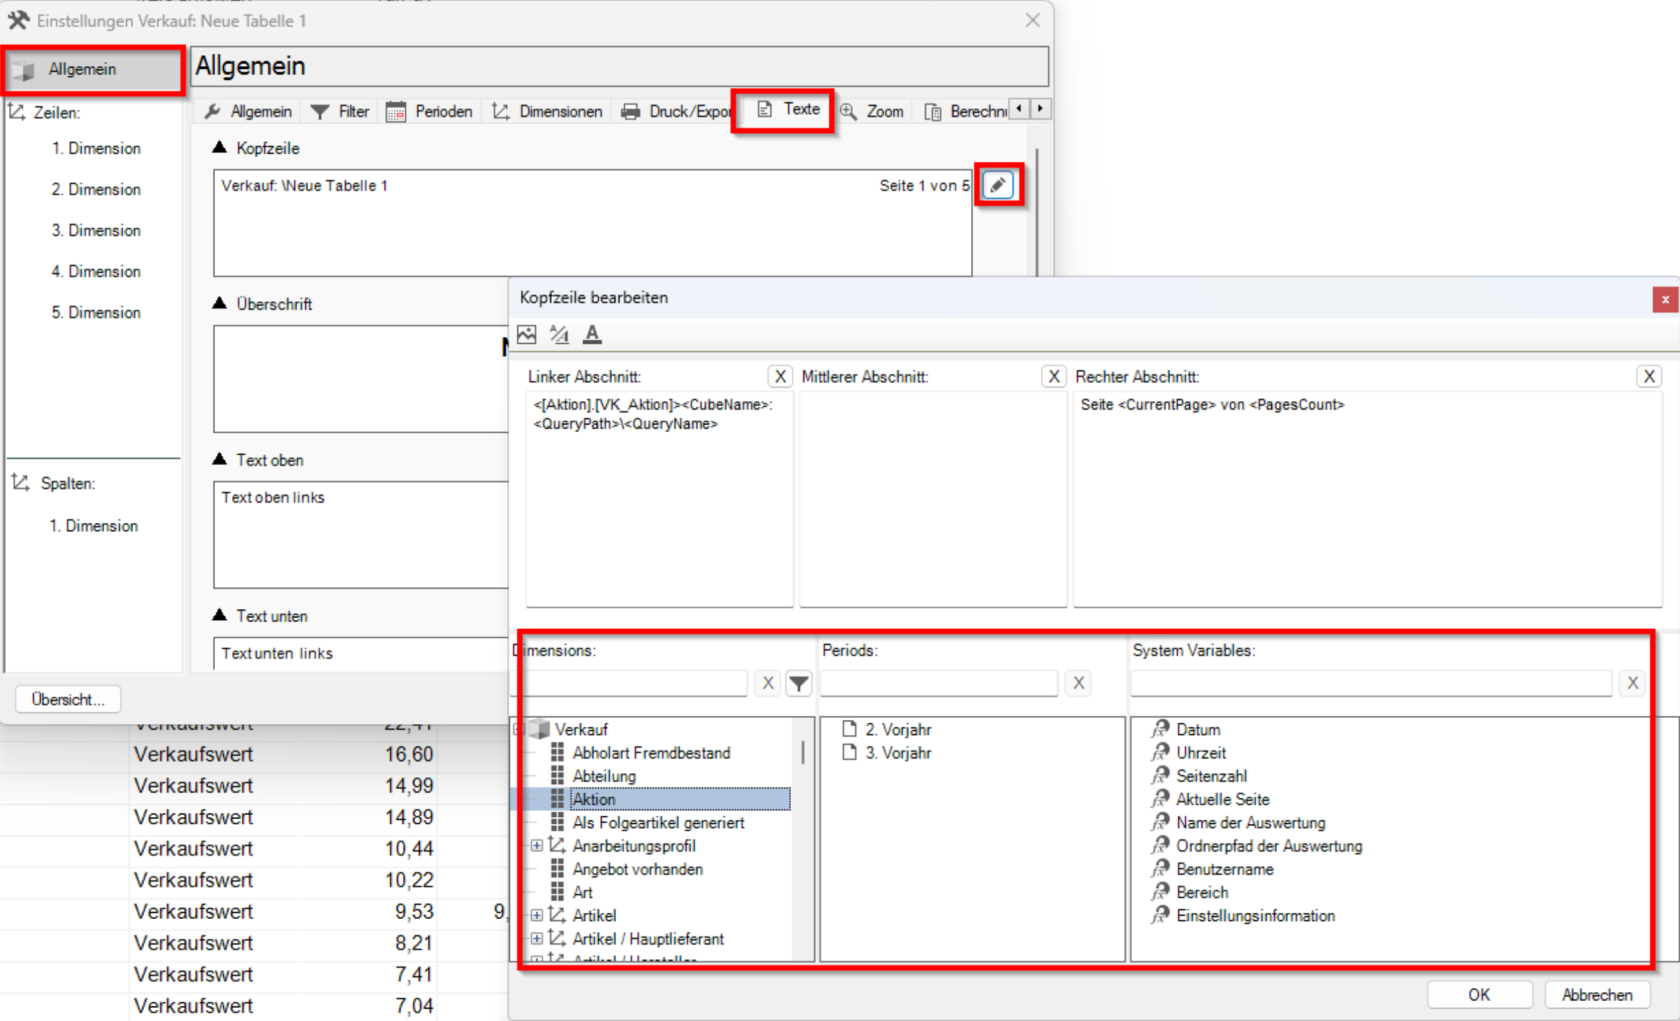Click into the Periods search field

point(939,683)
